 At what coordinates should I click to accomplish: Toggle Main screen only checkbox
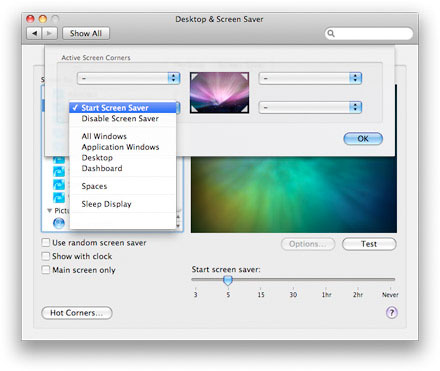[x=46, y=270]
